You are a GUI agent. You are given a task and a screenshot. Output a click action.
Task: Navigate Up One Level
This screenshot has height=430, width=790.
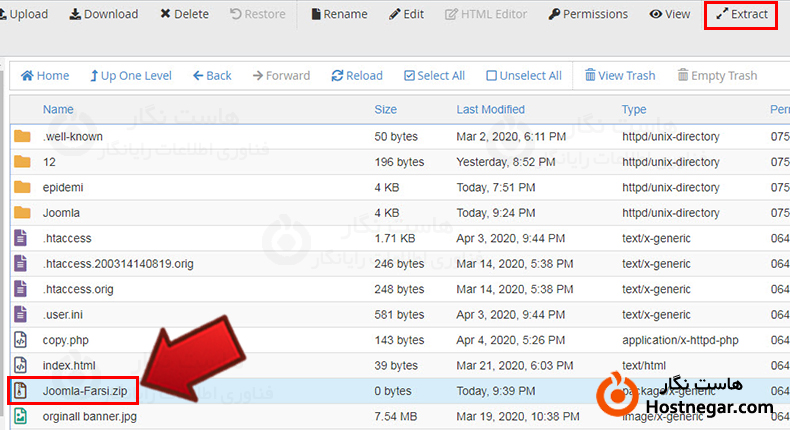click(131, 75)
